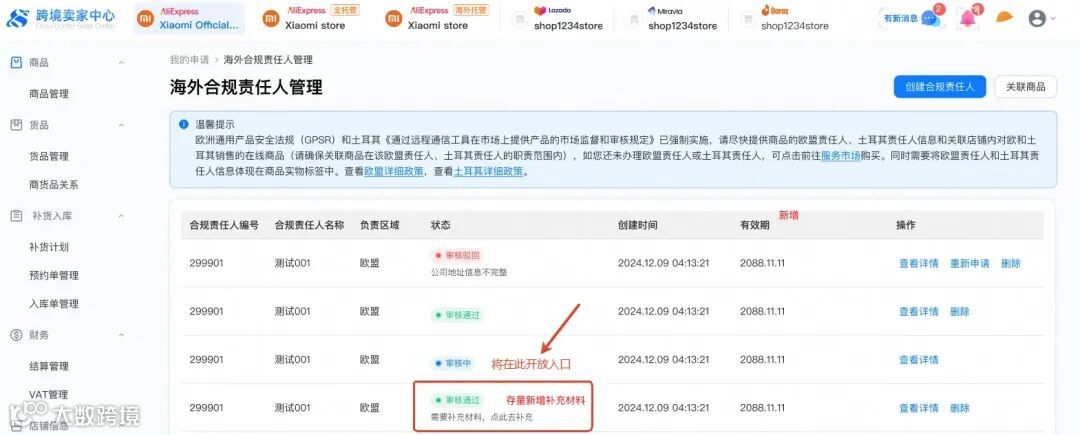The height and width of the screenshot is (435, 1080).
Task: Click the 审核驳回 status tag
Action: tap(457, 255)
